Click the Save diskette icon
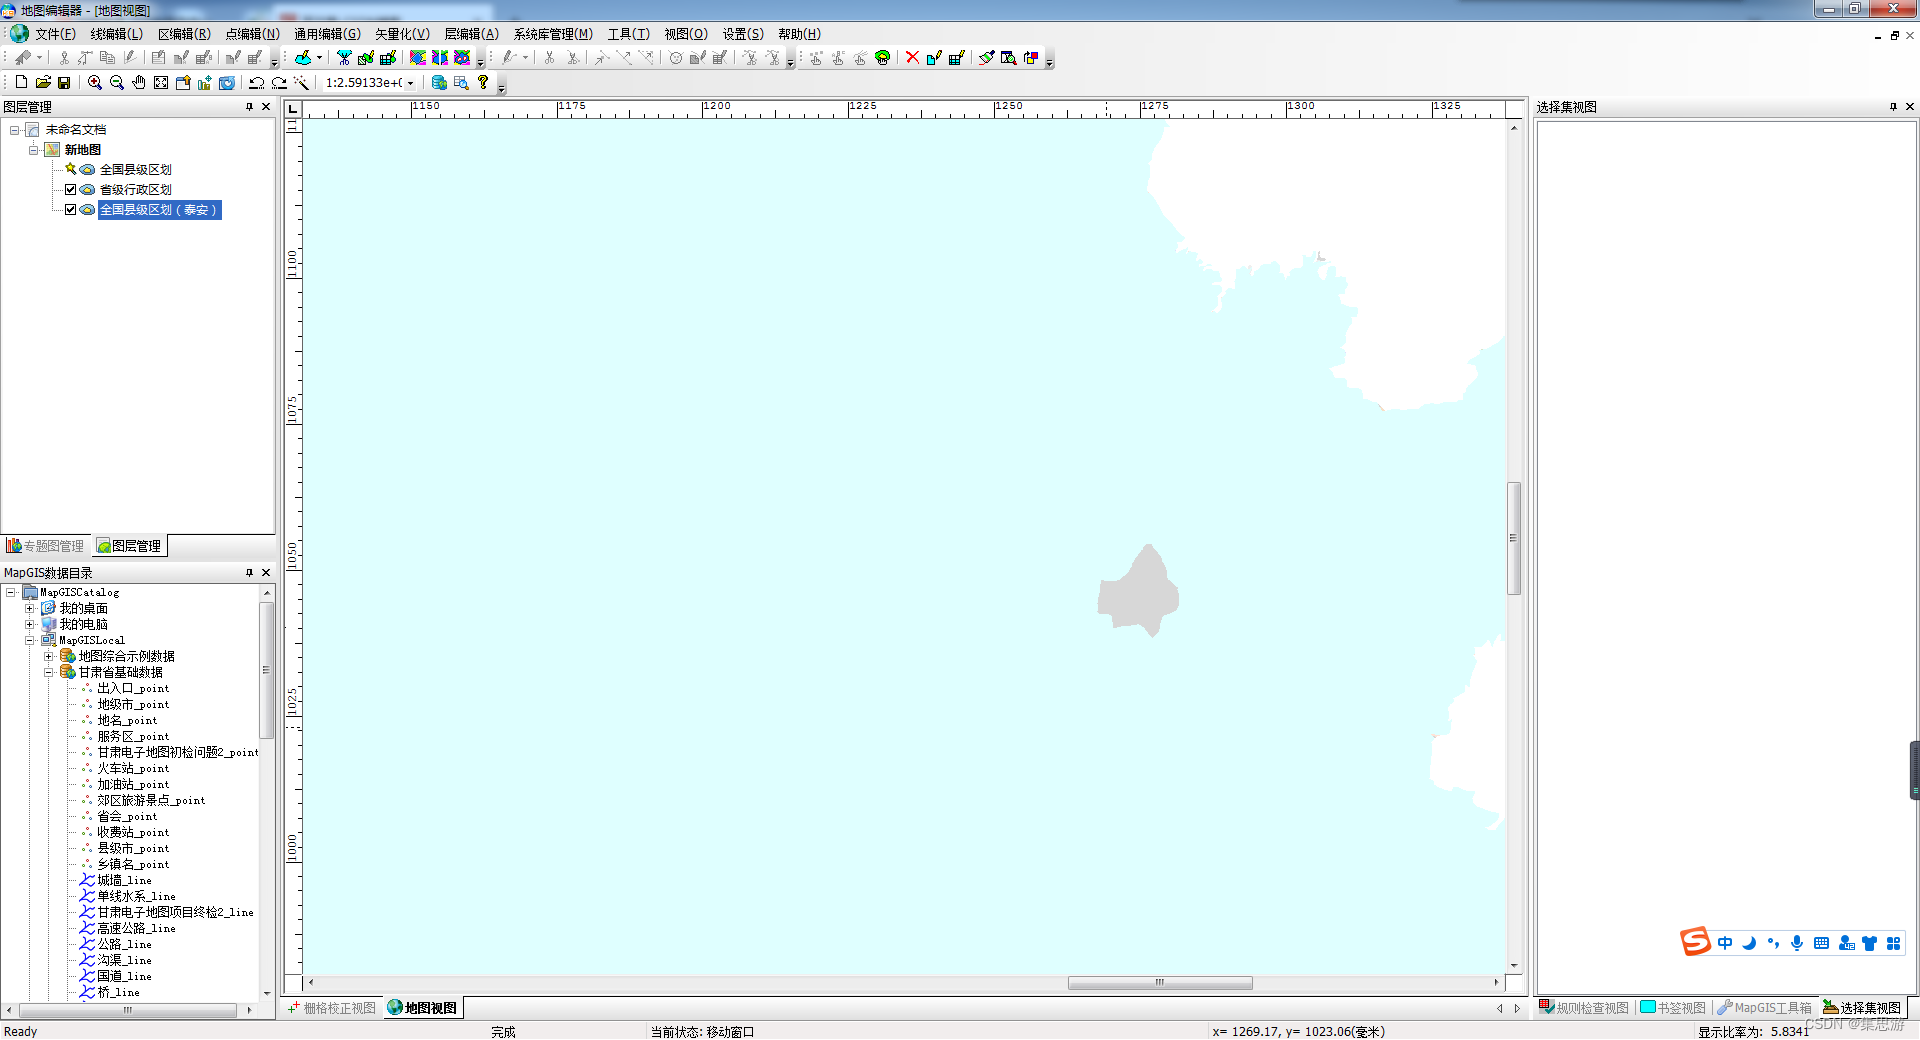The height and width of the screenshot is (1040, 1920). pos(63,83)
